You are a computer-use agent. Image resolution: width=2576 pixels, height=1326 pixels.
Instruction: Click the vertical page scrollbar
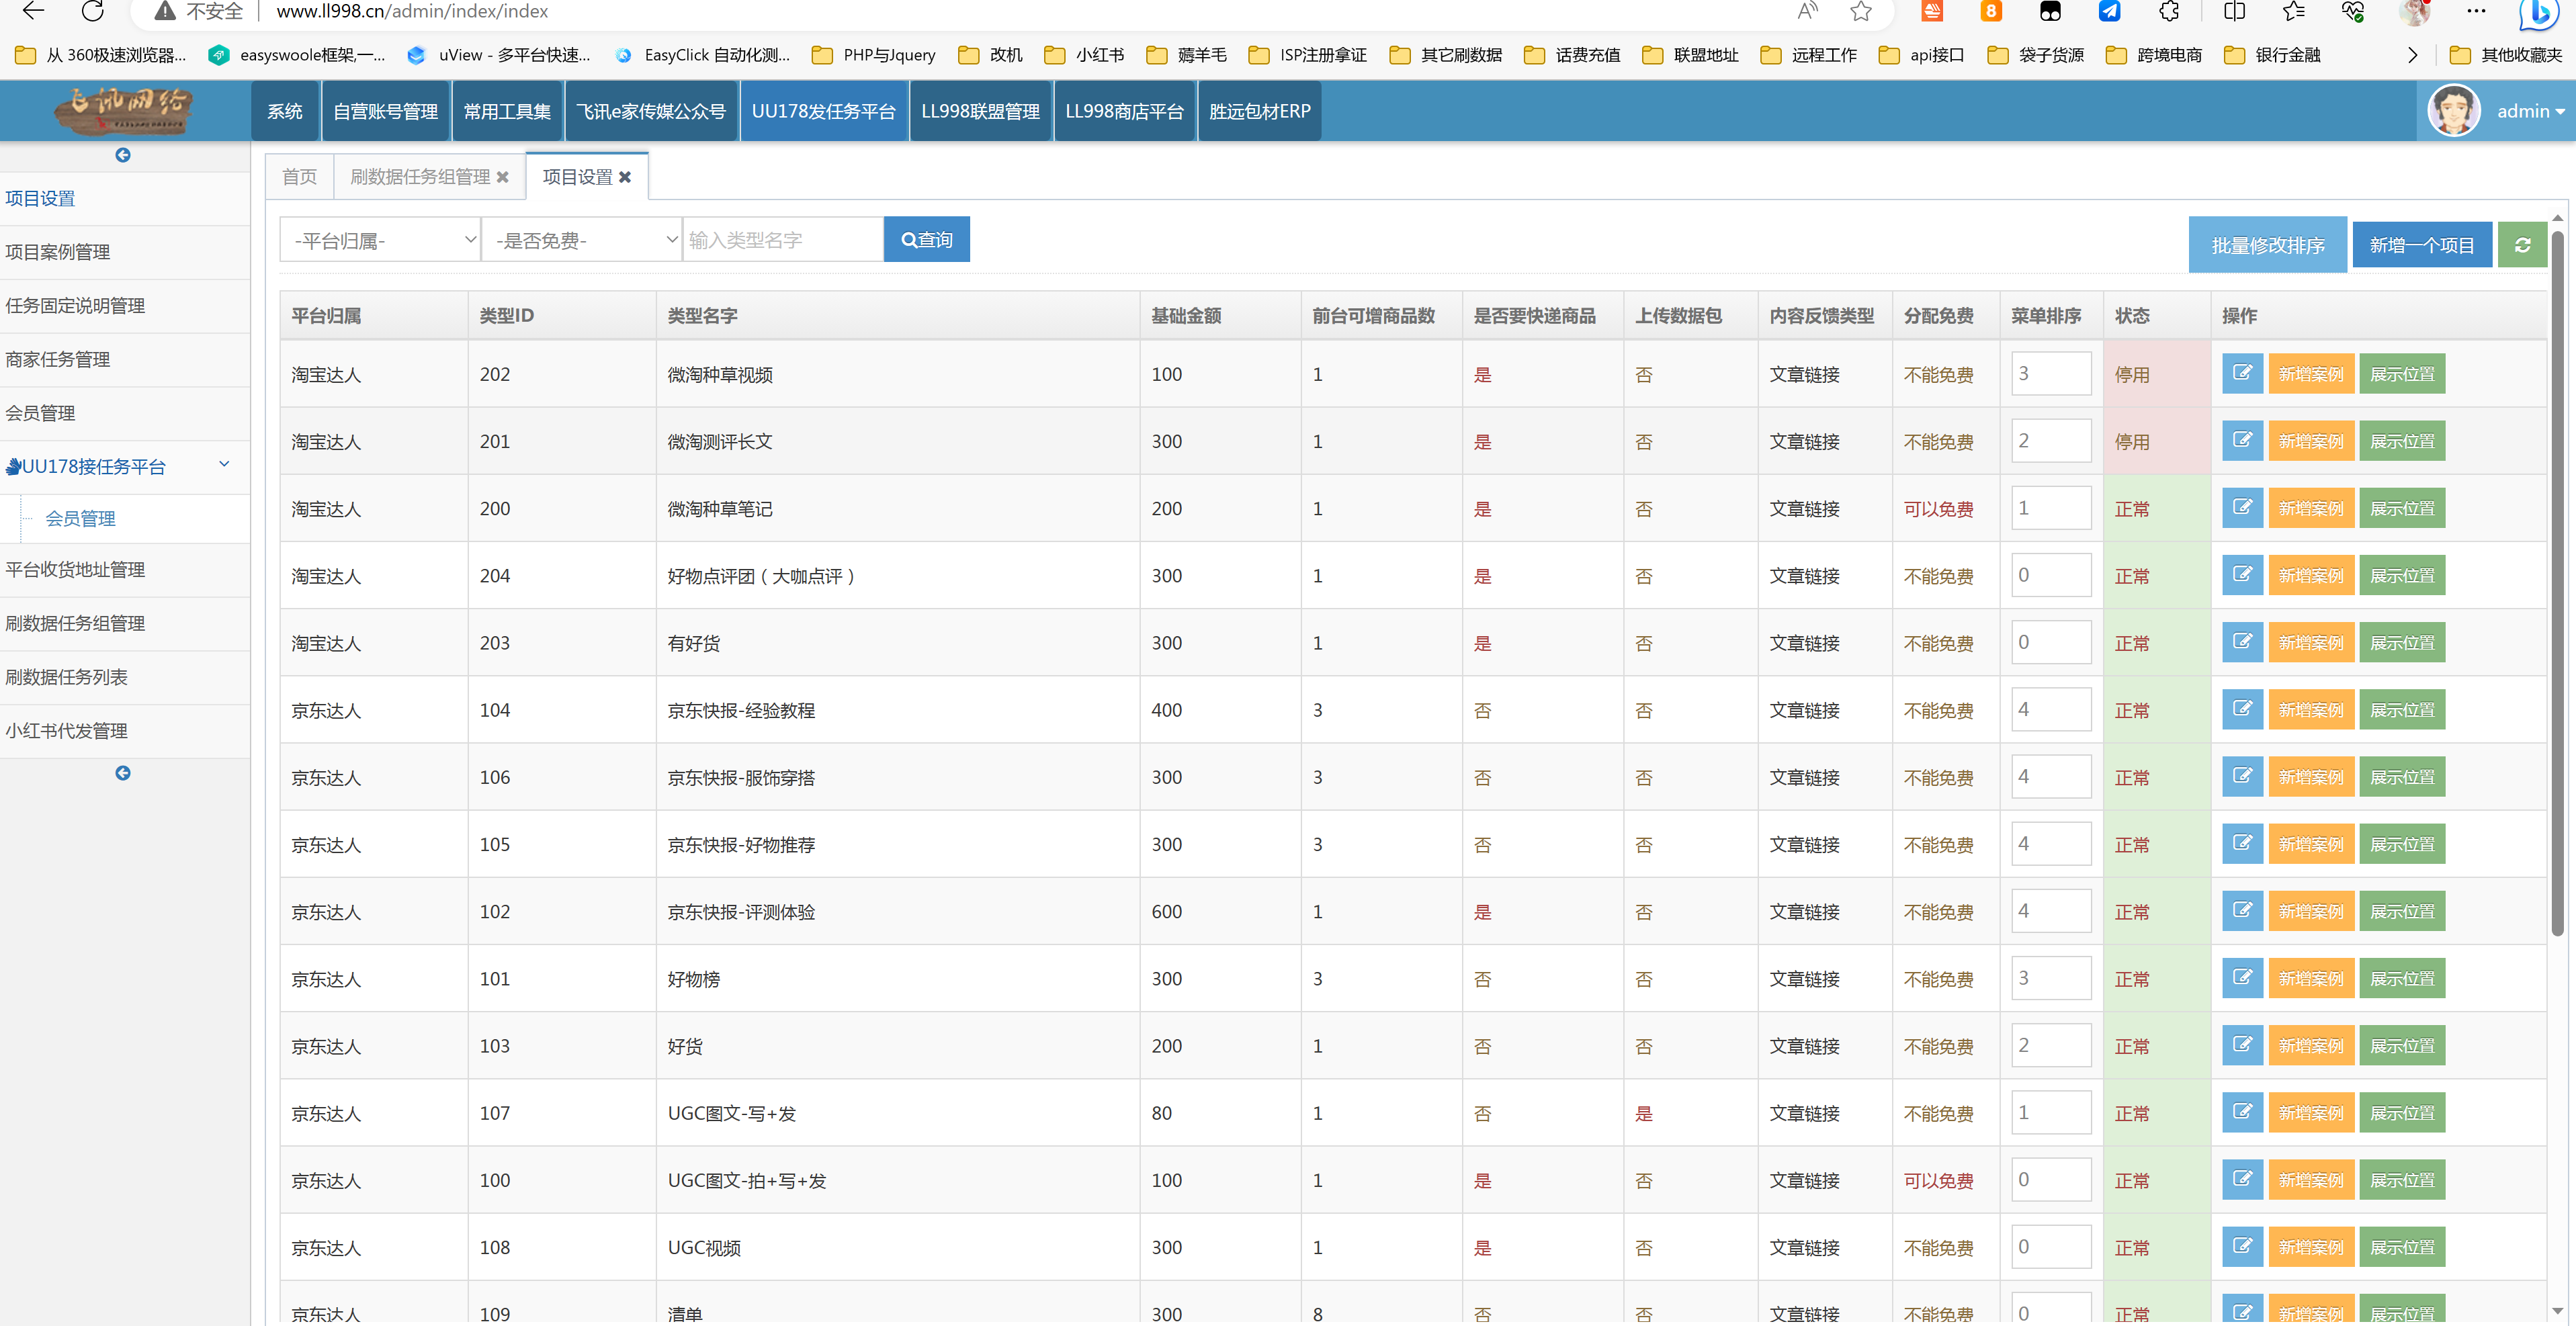coord(2557,583)
